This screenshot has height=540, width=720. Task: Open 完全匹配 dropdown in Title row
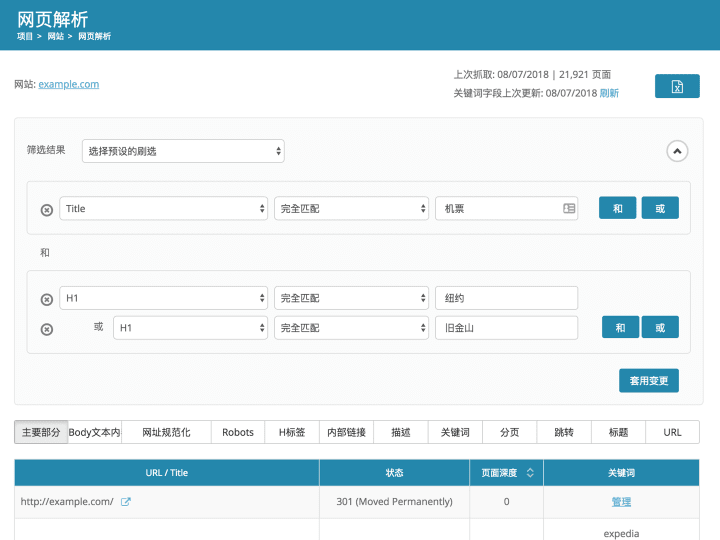point(351,208)
